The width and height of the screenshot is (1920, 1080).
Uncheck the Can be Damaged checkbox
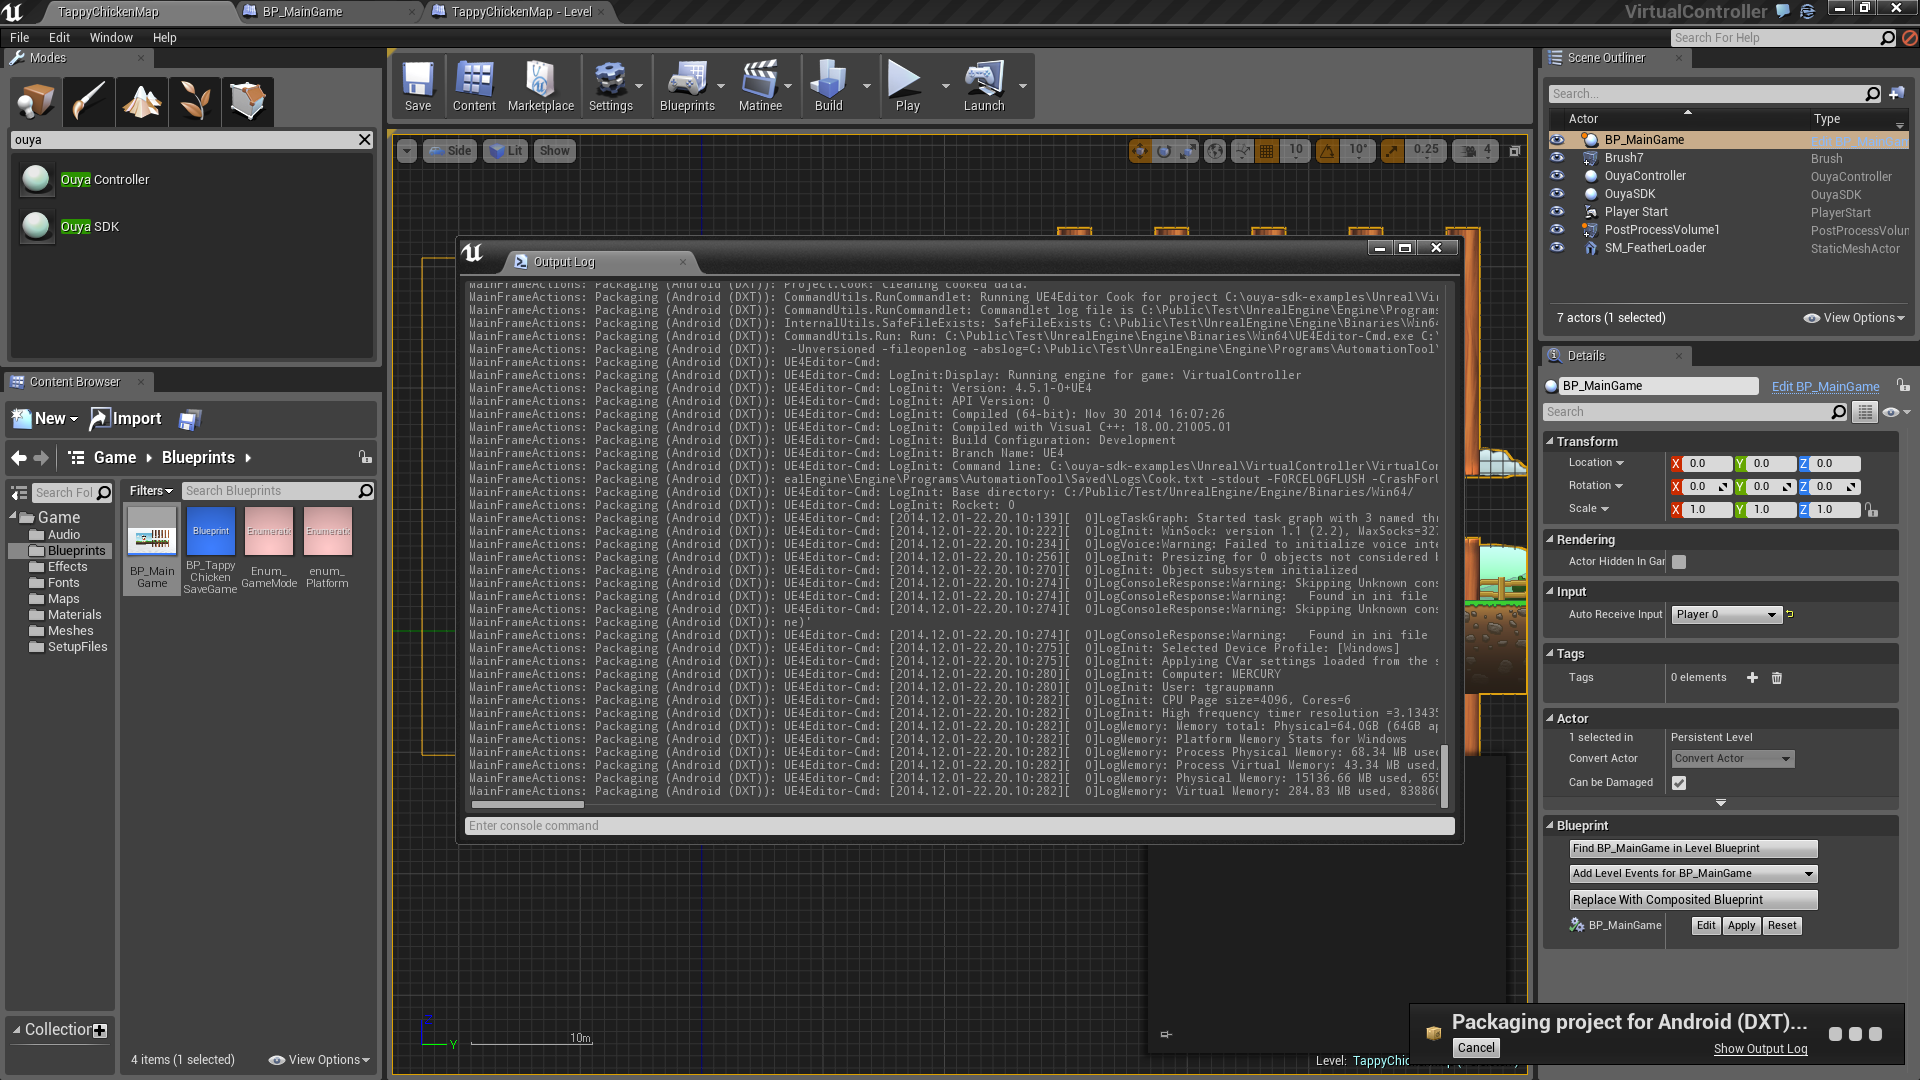[x=1679, y=783]
